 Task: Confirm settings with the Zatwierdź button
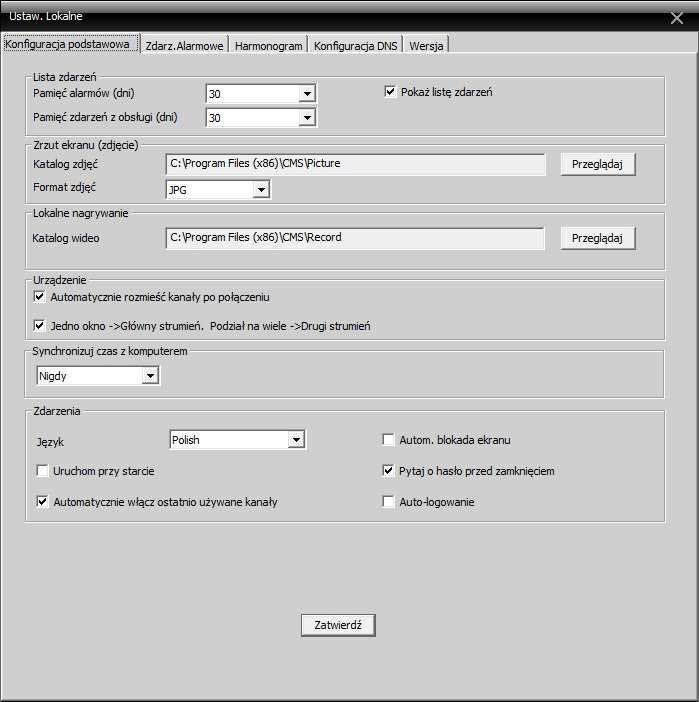coord(338,625)
